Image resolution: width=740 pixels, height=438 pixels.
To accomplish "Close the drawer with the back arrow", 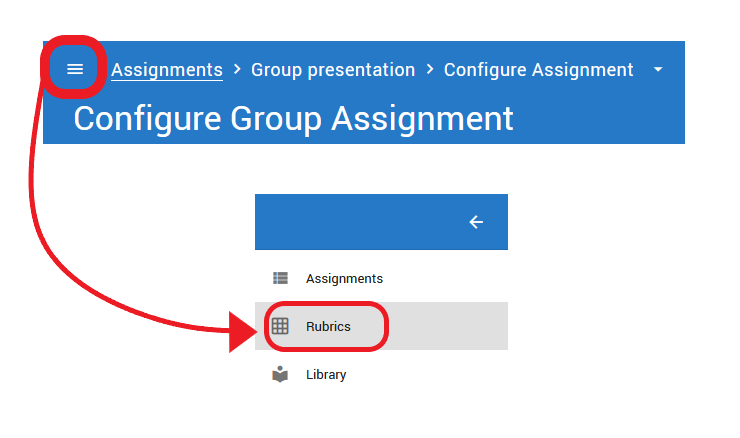I will [476, 222].
